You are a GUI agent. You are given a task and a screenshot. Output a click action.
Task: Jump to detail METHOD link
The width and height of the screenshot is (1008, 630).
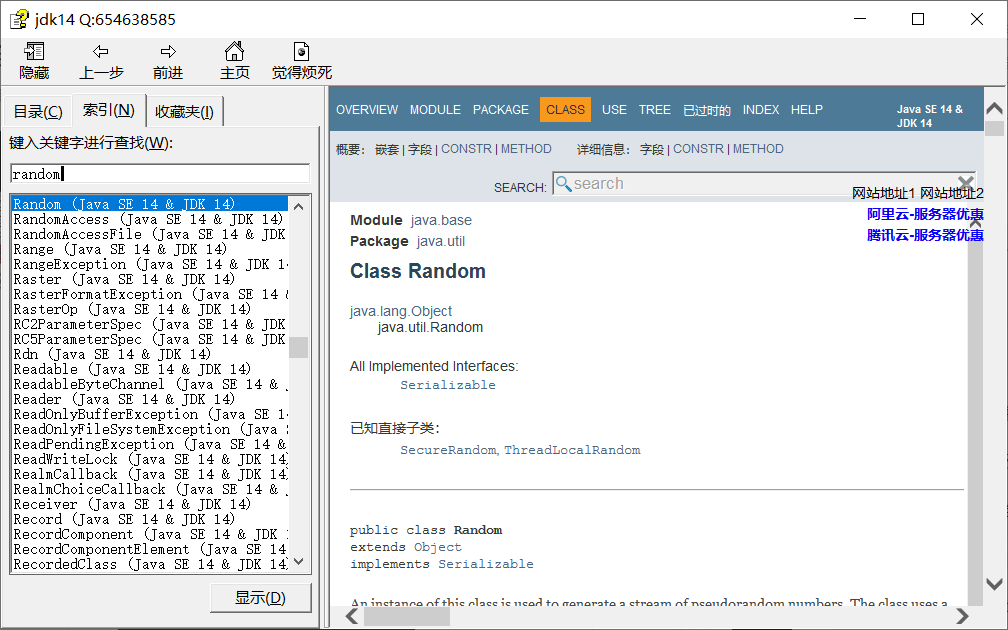tap(758, 149)
